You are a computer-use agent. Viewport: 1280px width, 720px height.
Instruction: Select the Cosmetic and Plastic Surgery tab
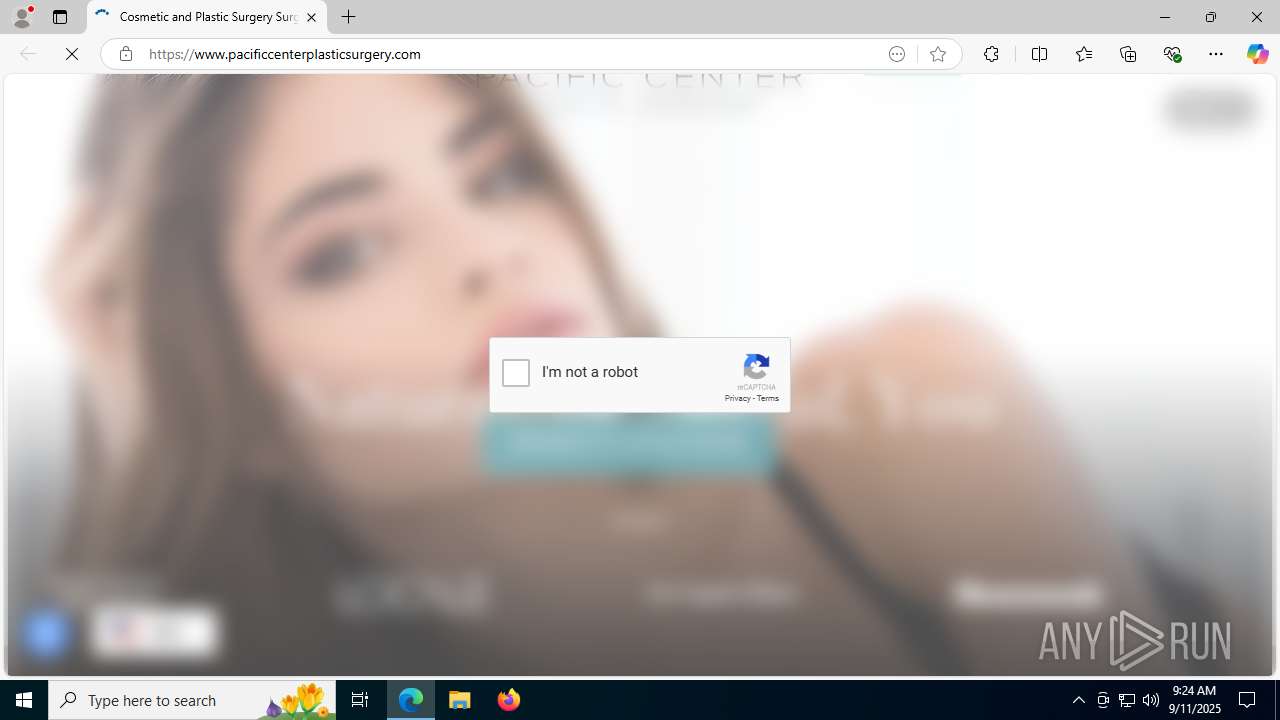tap(207, 17)
